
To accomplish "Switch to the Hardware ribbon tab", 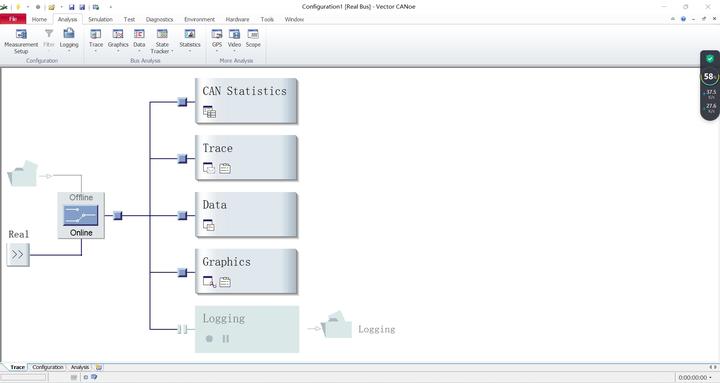I will click(x=237, y=19).
